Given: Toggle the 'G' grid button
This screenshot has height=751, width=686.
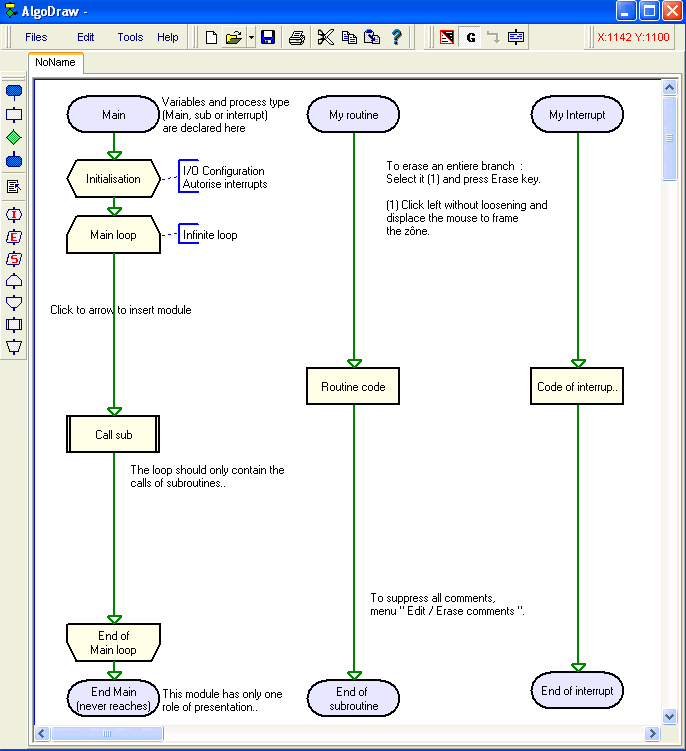Looking at the screenshot, I should tap(470, 38).
